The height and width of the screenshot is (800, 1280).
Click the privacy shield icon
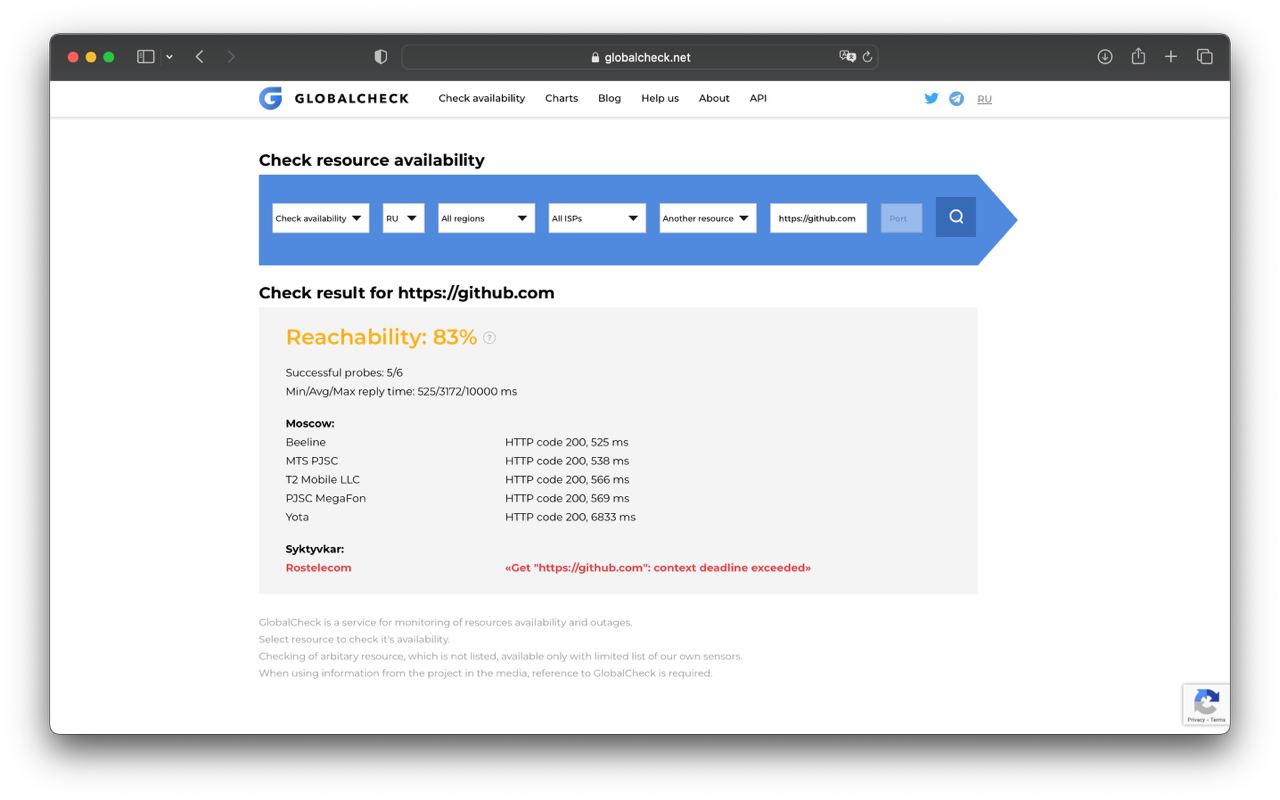click(380, 57)
